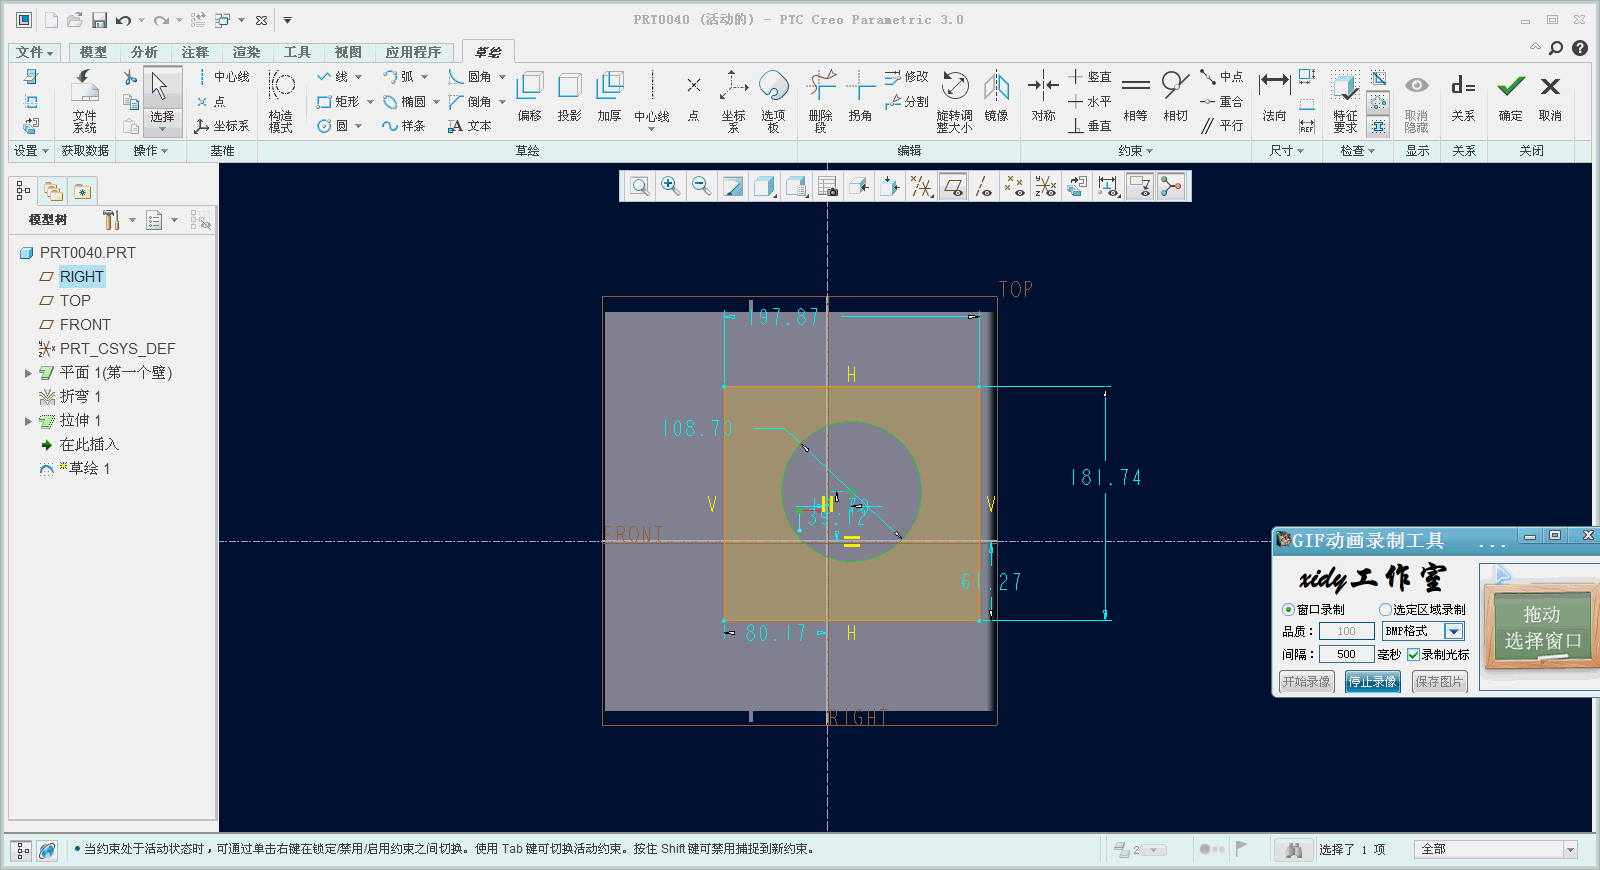Pick the 选项板 (Palette) icon

tap(773, 100)
